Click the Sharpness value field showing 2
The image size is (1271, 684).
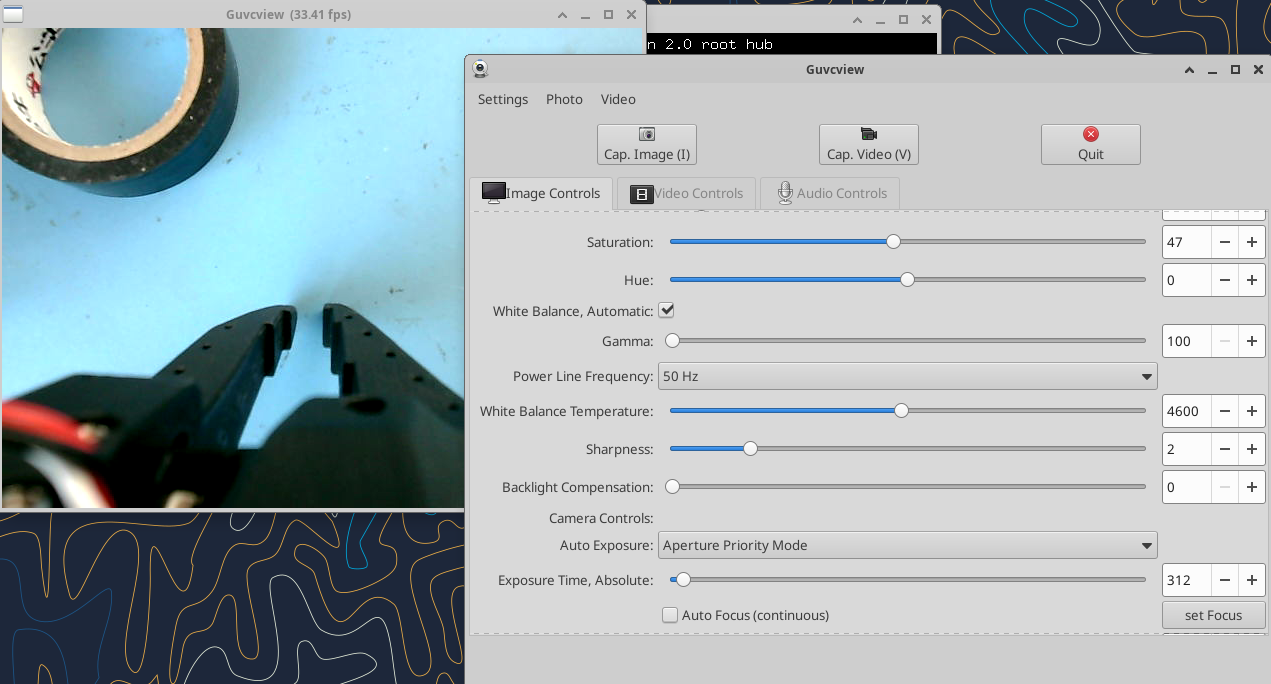pyautogui.click(x=1187, y=449)
